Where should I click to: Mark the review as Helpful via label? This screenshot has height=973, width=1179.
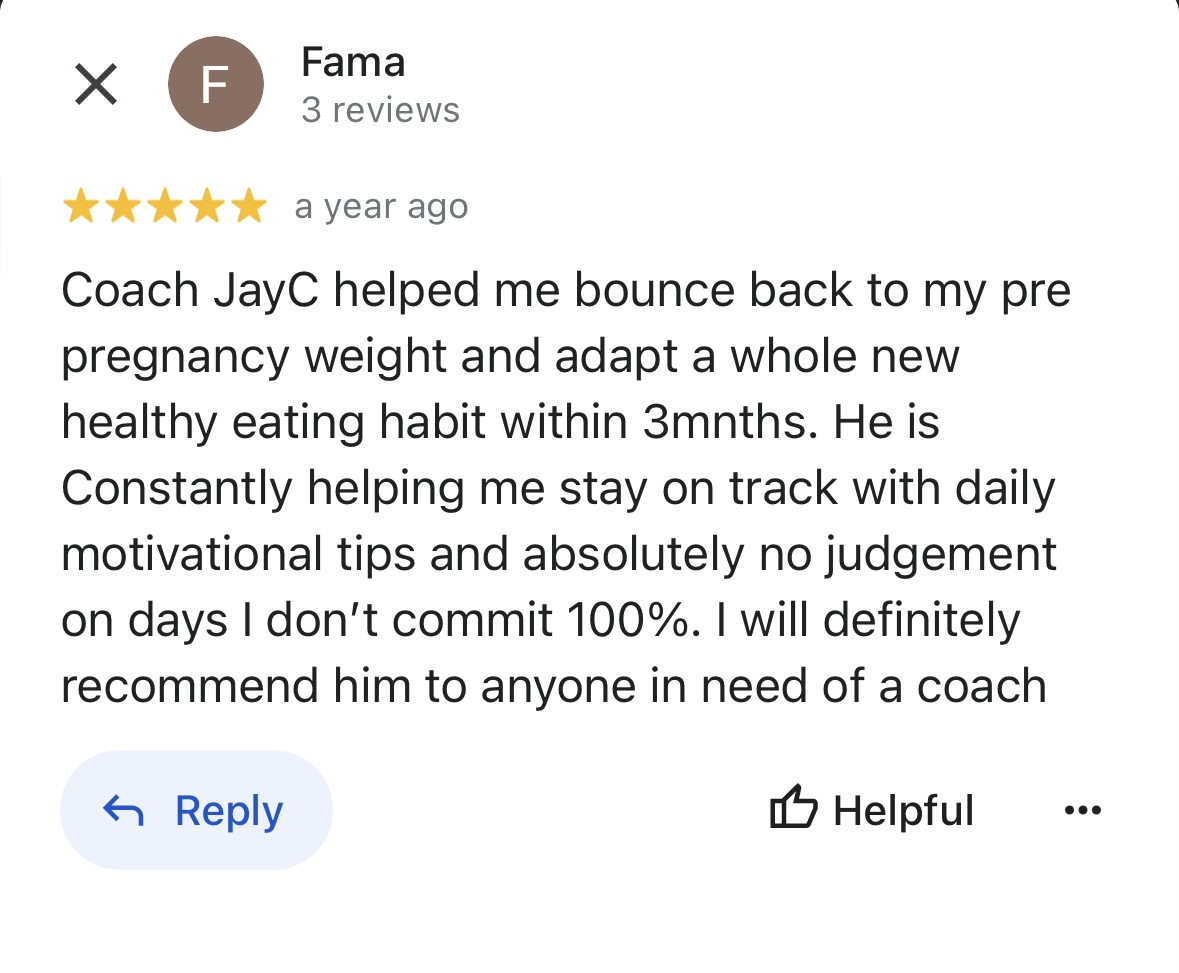click(903, 810)
